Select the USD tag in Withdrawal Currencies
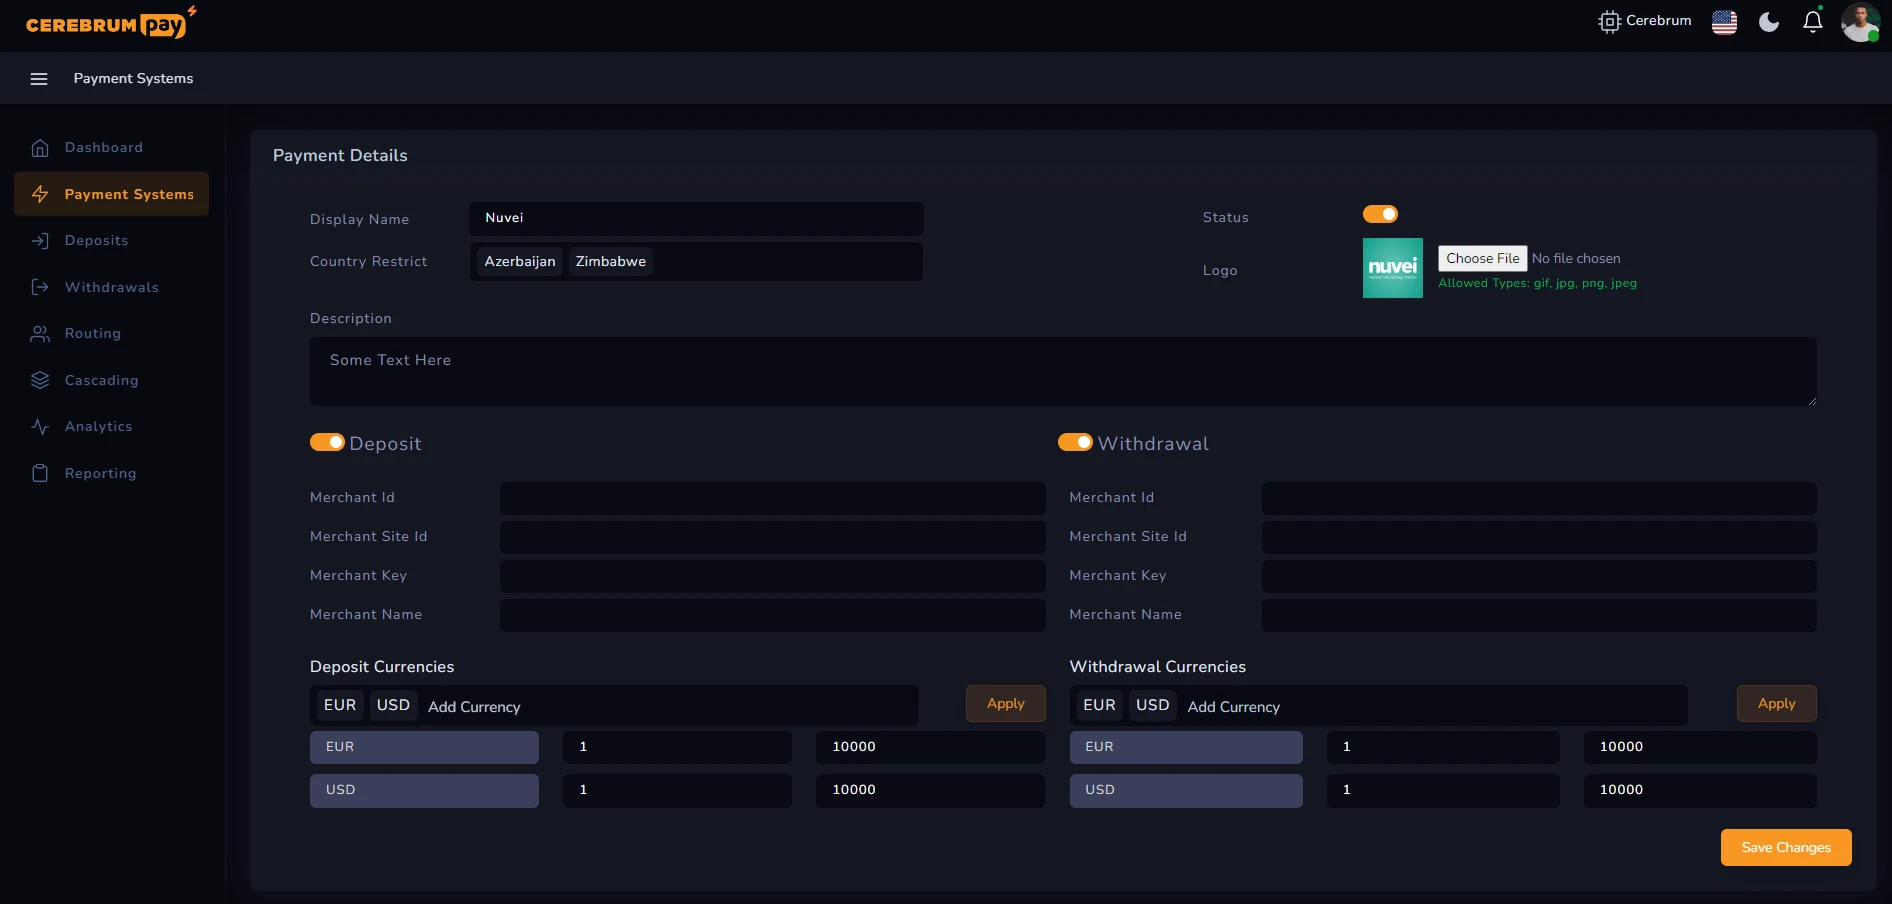The width and height of the screenshot is (1892, 904). coord(1152,705)
